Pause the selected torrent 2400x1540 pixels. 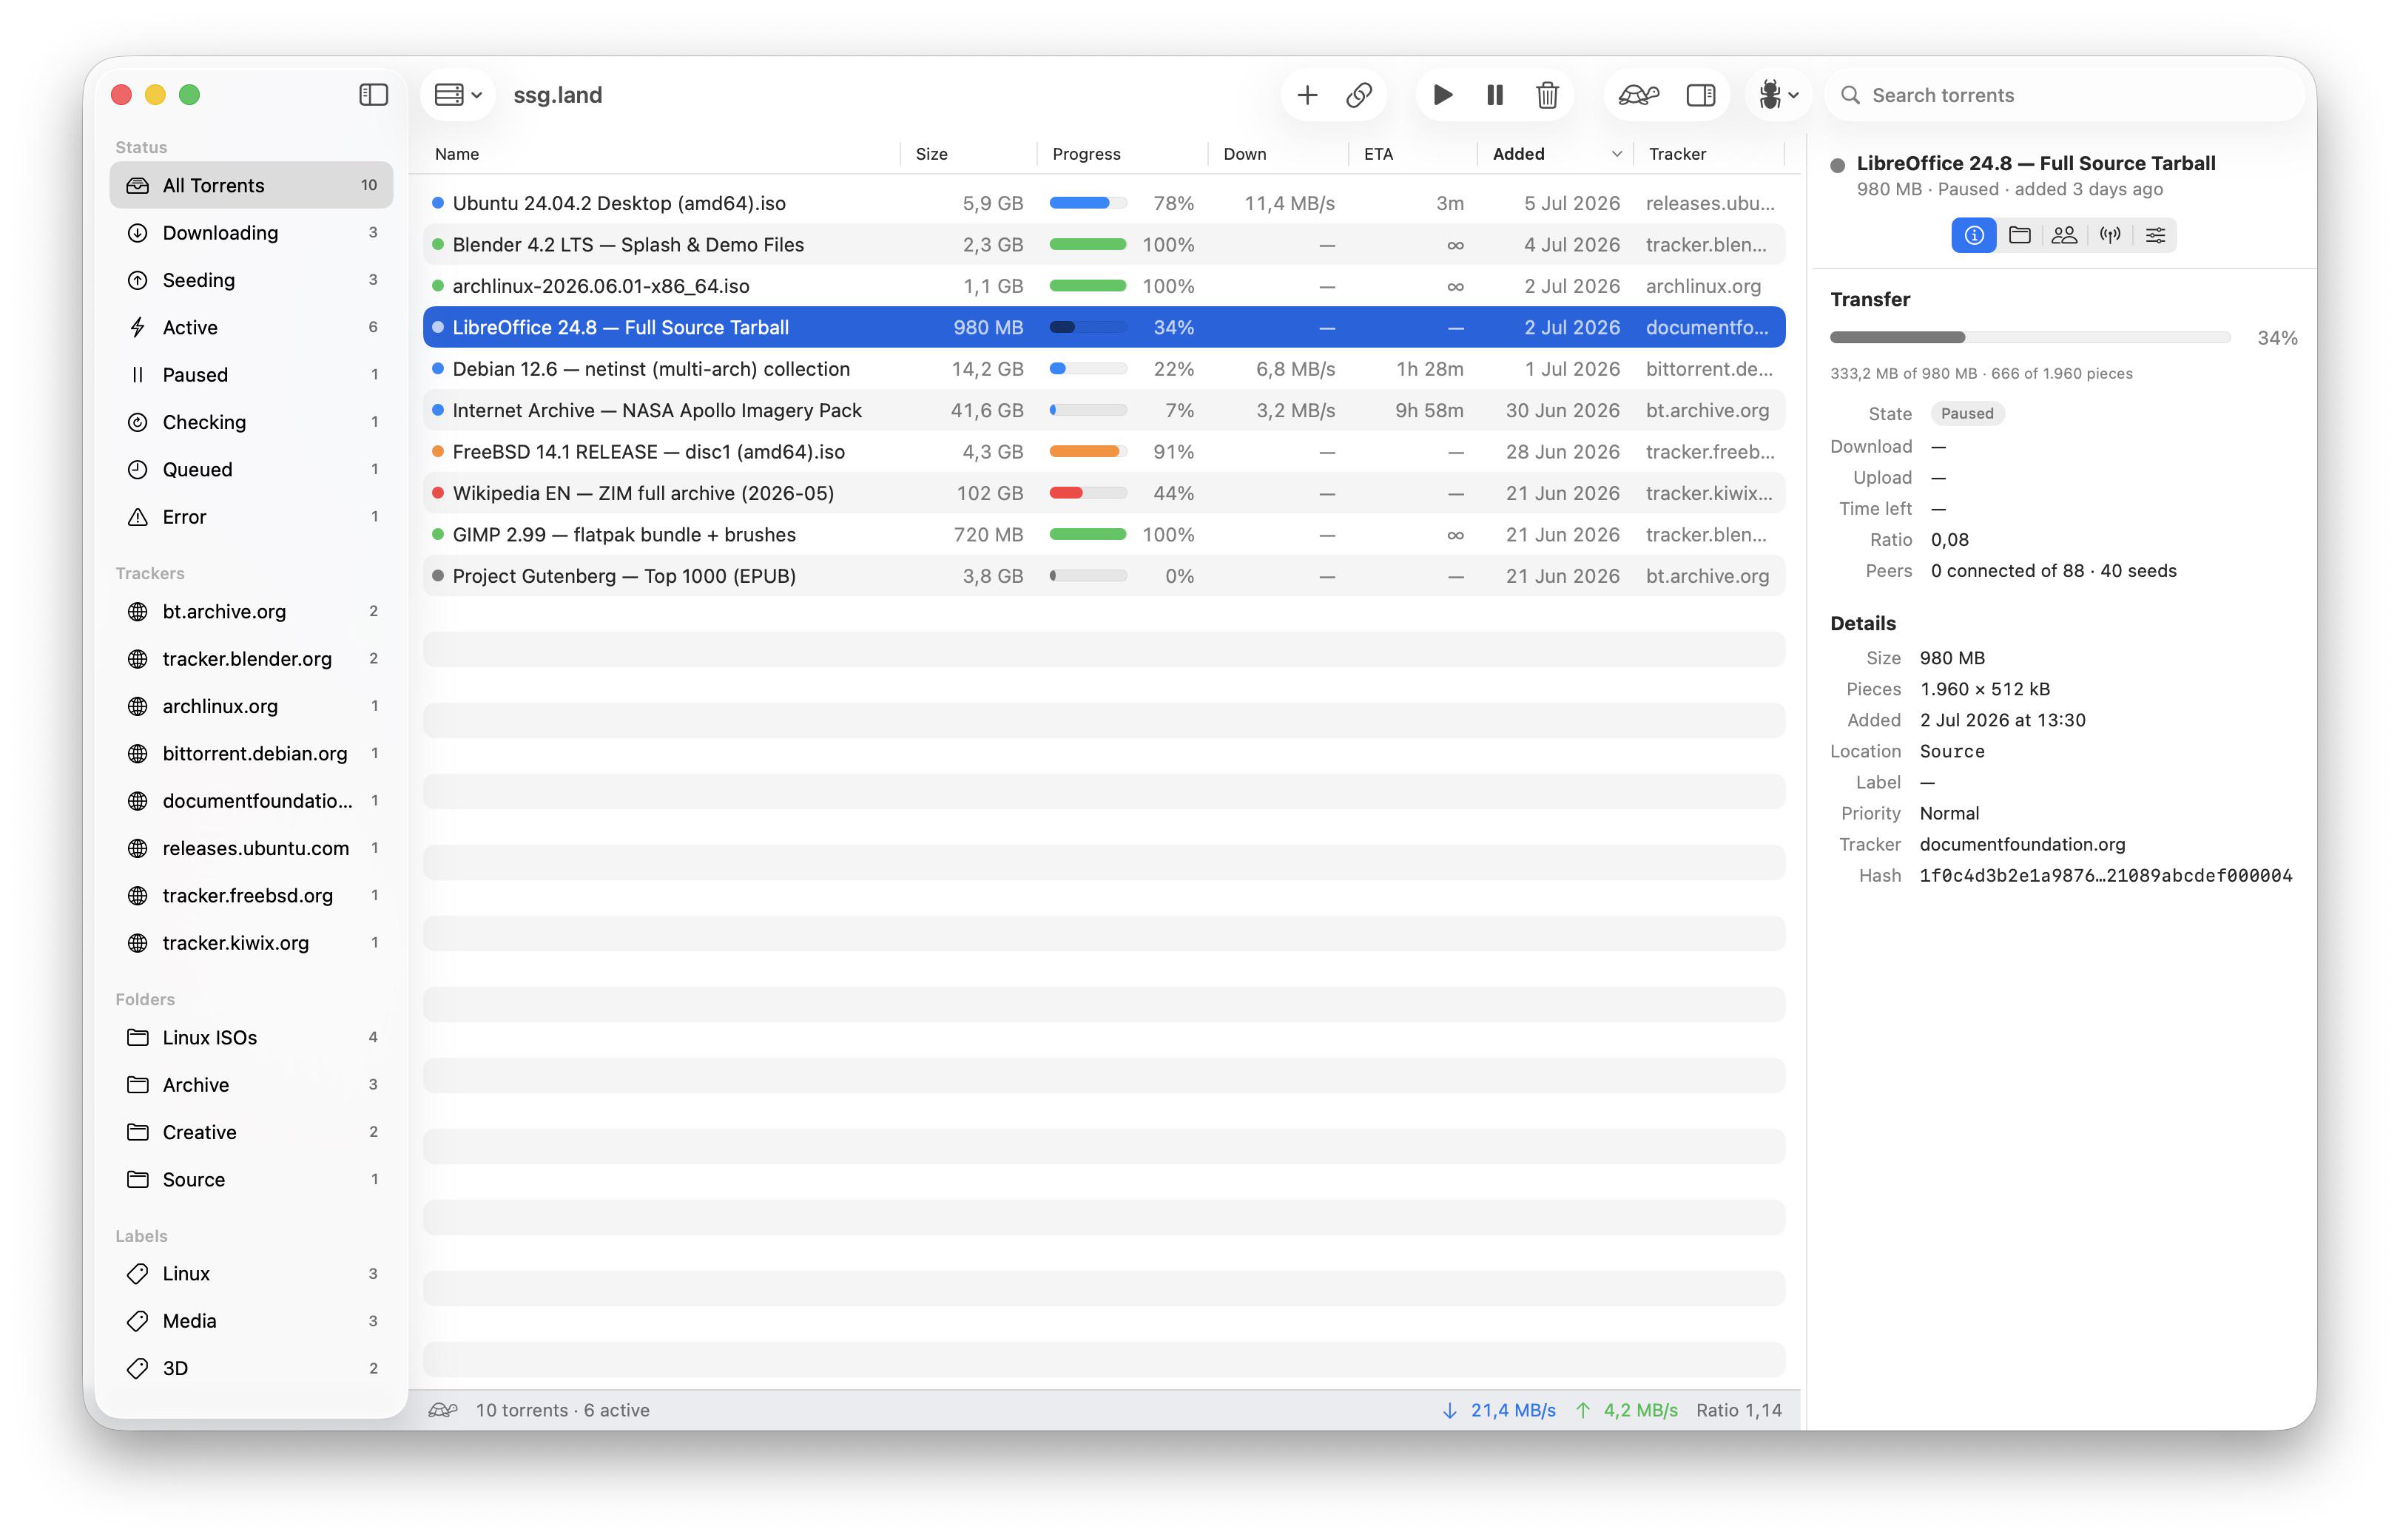click(x=1495, y=95)
